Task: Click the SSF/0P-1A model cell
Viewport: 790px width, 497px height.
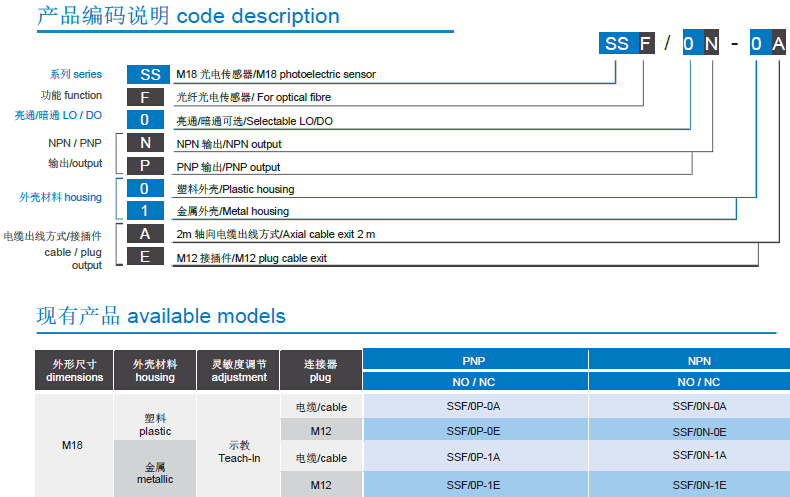Action: click(474, 456)
